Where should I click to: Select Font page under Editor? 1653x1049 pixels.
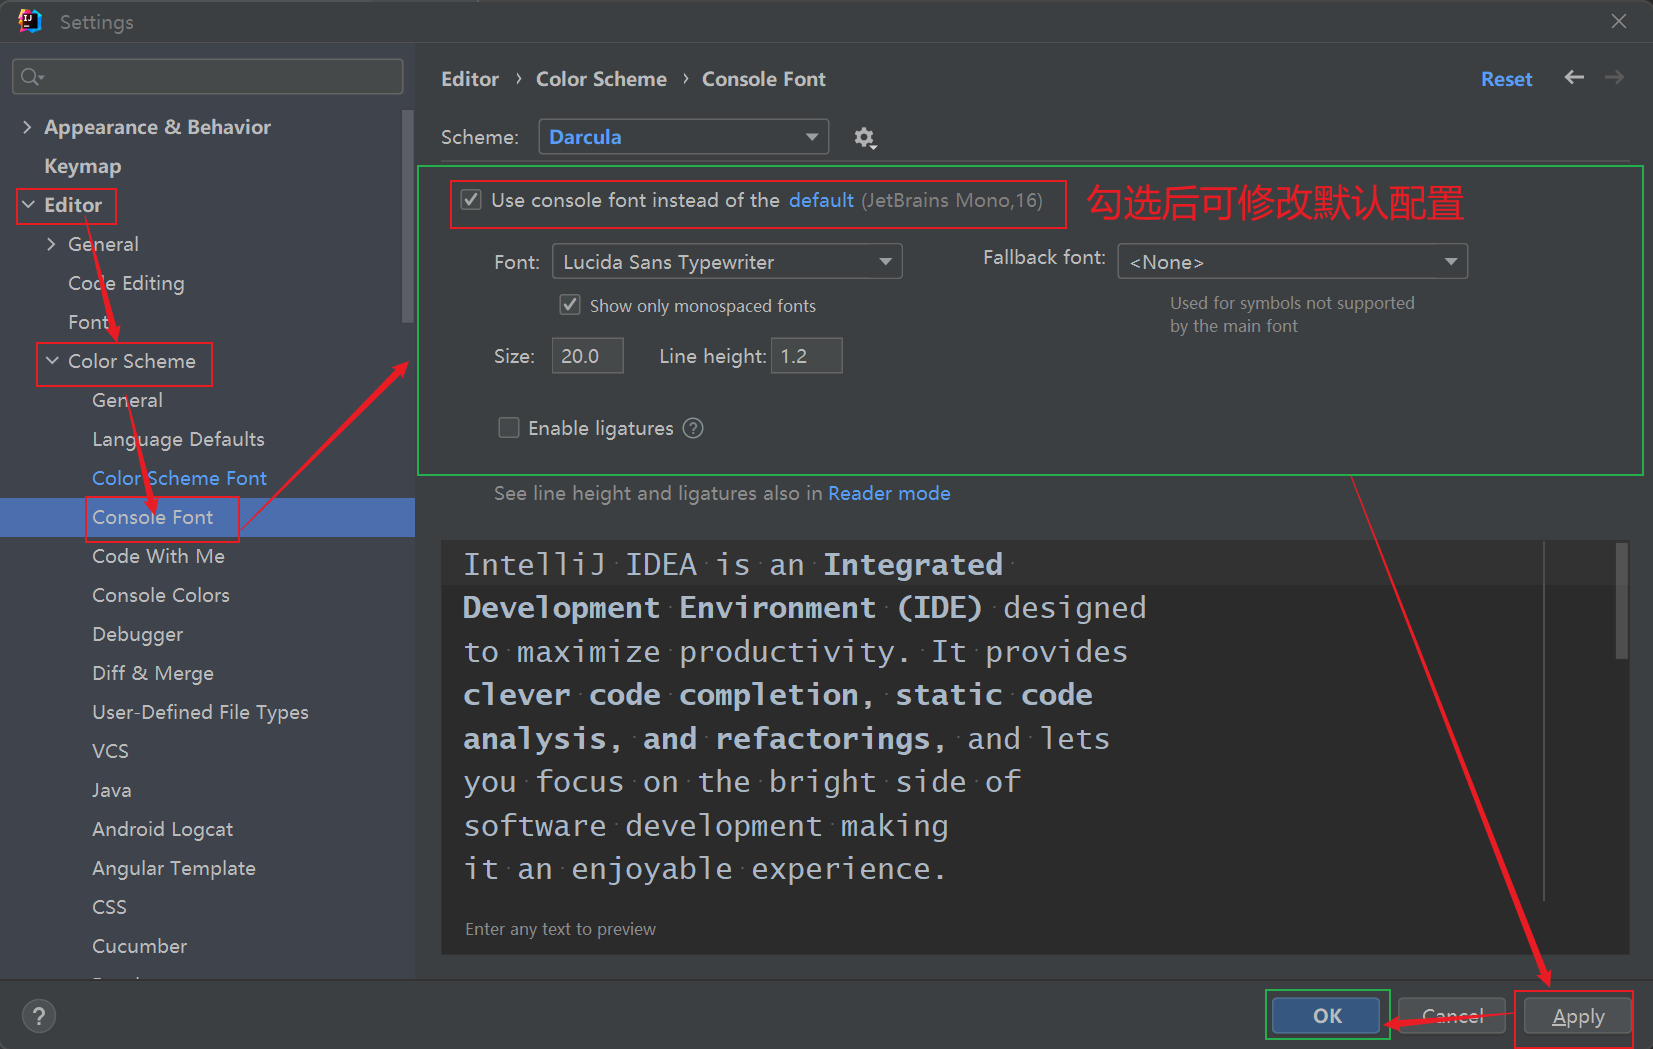click(x=88, y=322)
